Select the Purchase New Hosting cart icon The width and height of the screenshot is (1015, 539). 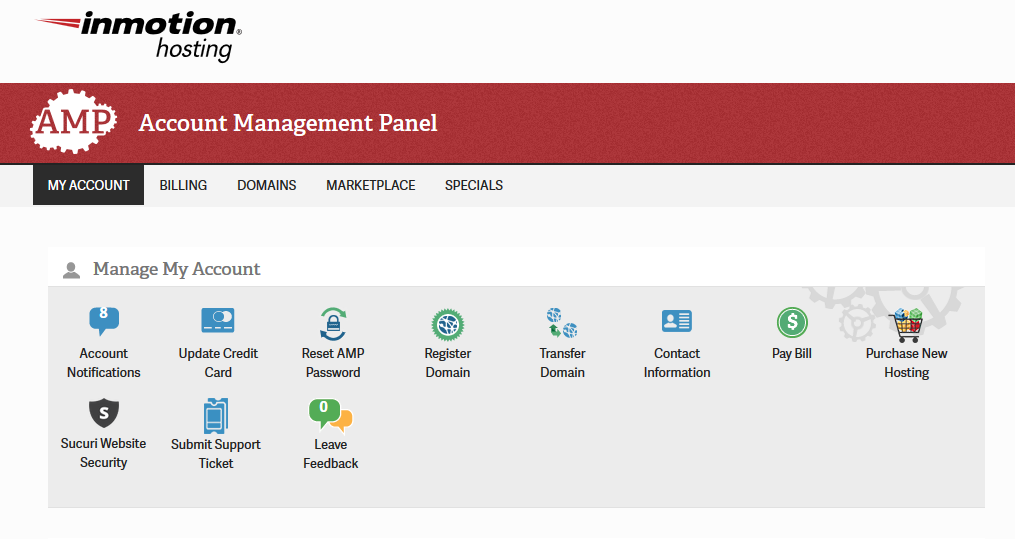tap(906, 324)
